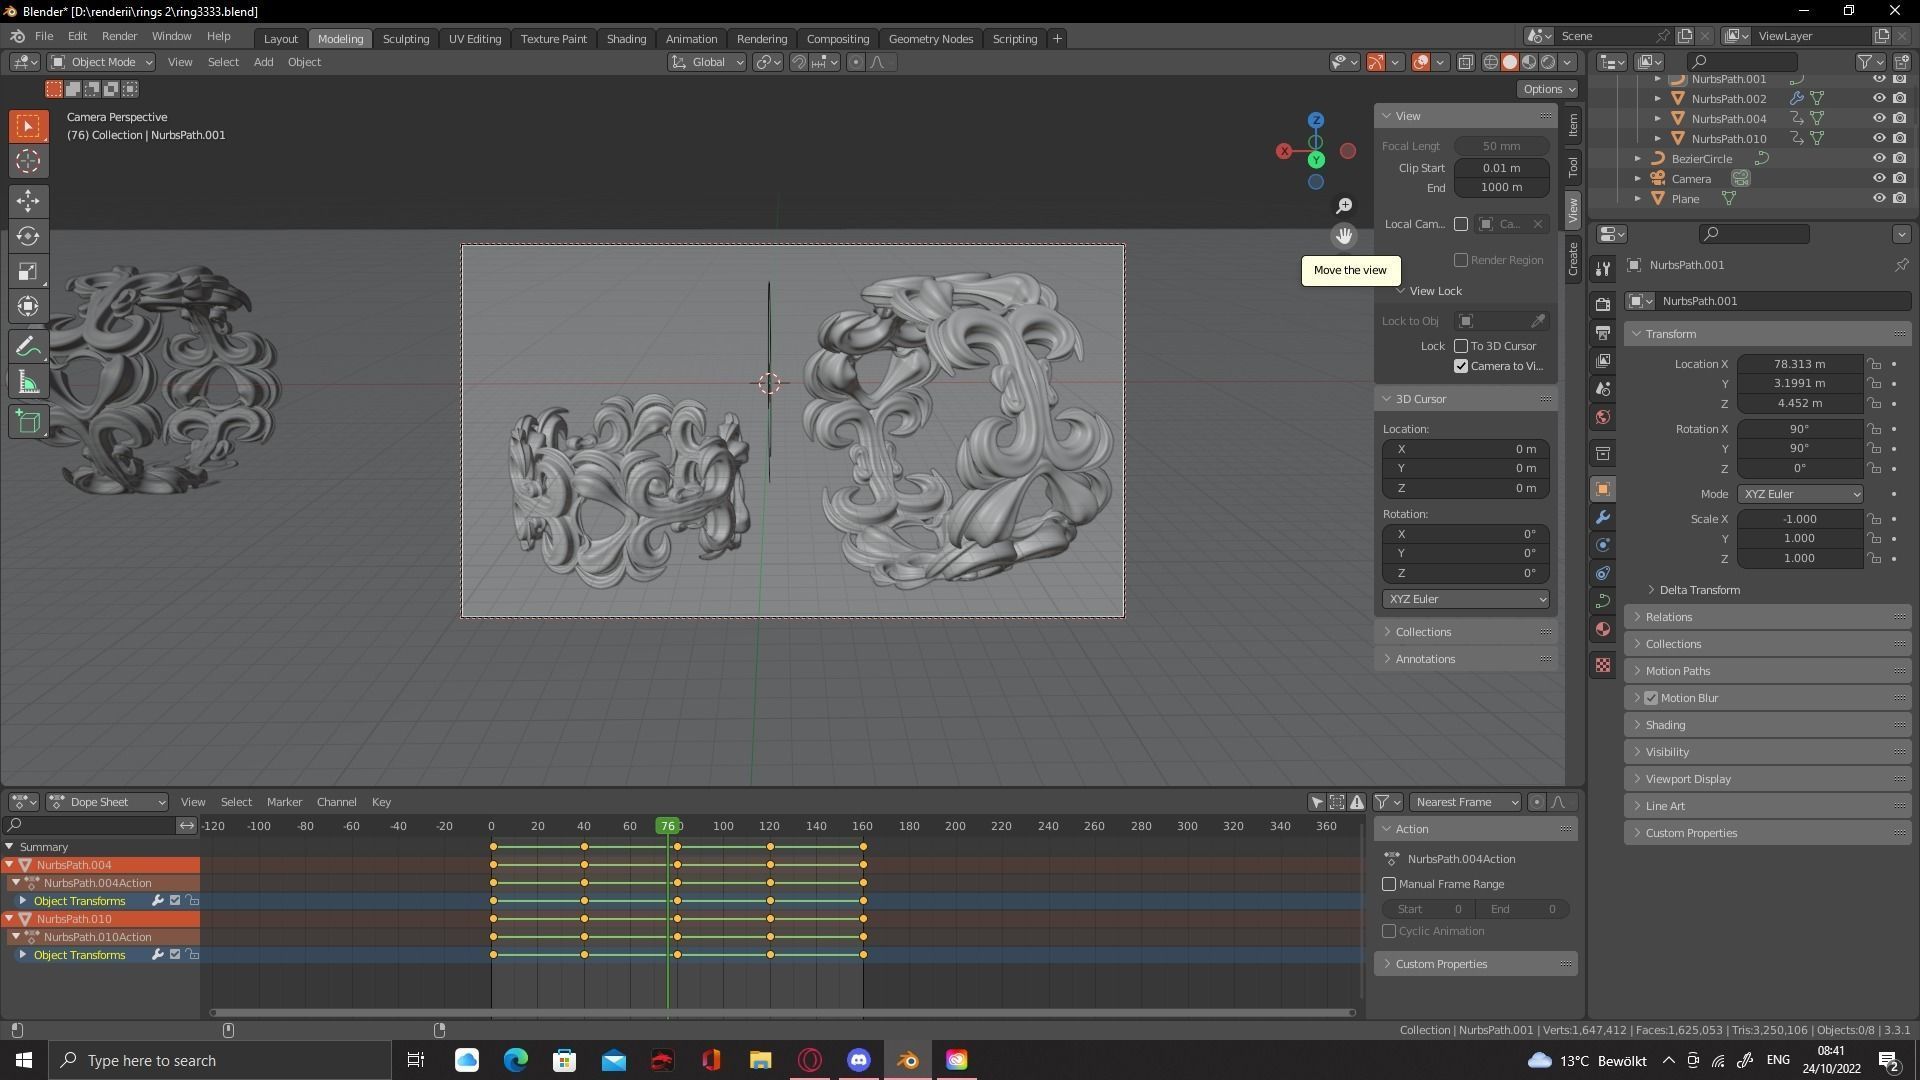Screen dimensions: 1920x1080
Task: Click the Only Show Errors warning icon
Action: tap(1357, 802)
